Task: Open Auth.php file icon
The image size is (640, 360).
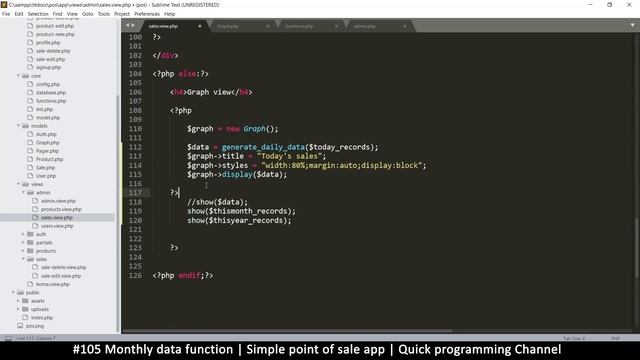Action: (30, 134)
